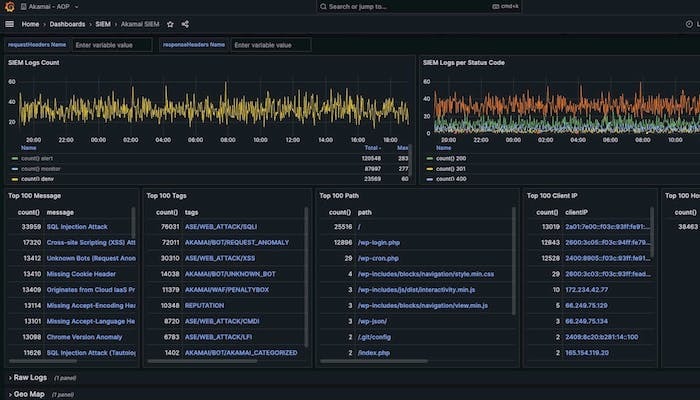Image resolution: width=700 pixels, height=400 pixels.
Task: Open the Chrome Version Anomaly message
Action: [84, 337]
